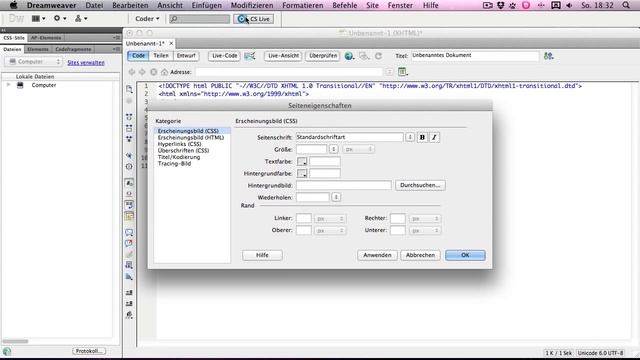Open the Einfügen menu
Image resolution: width=640 pixels, height=360 pixels.
click(207, 5)
